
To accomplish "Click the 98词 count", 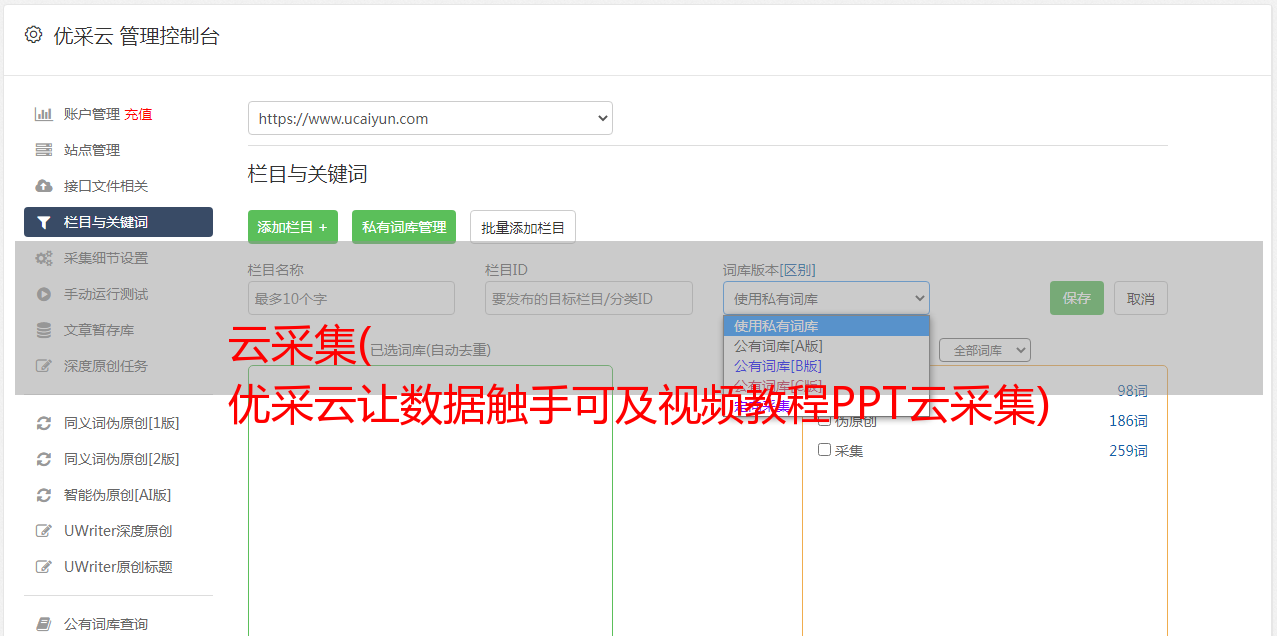I will point(1132,391).
